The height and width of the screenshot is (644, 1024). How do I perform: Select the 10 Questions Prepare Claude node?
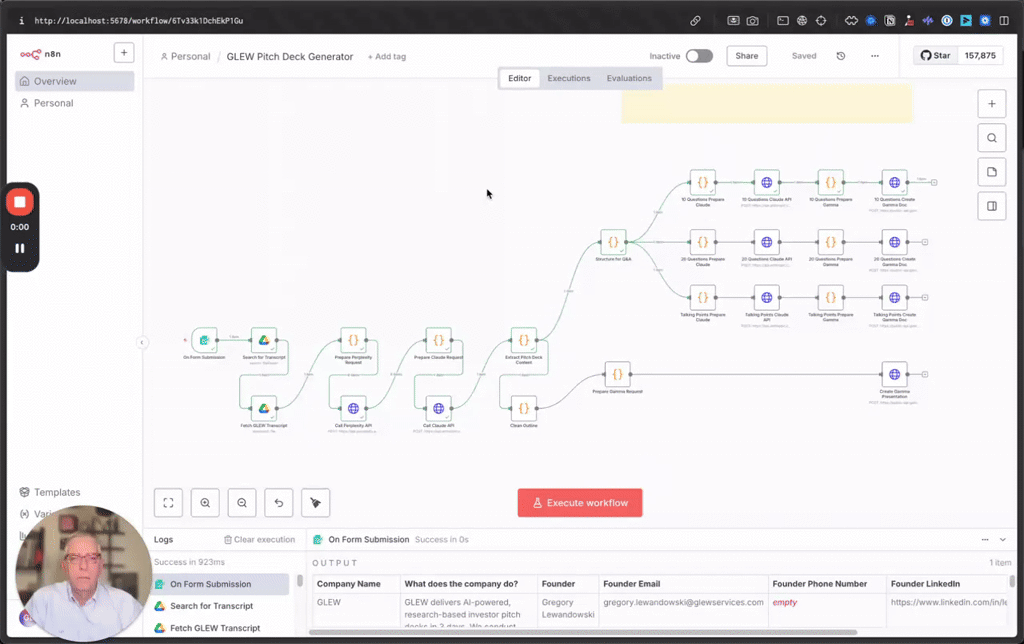coord(703,182)
